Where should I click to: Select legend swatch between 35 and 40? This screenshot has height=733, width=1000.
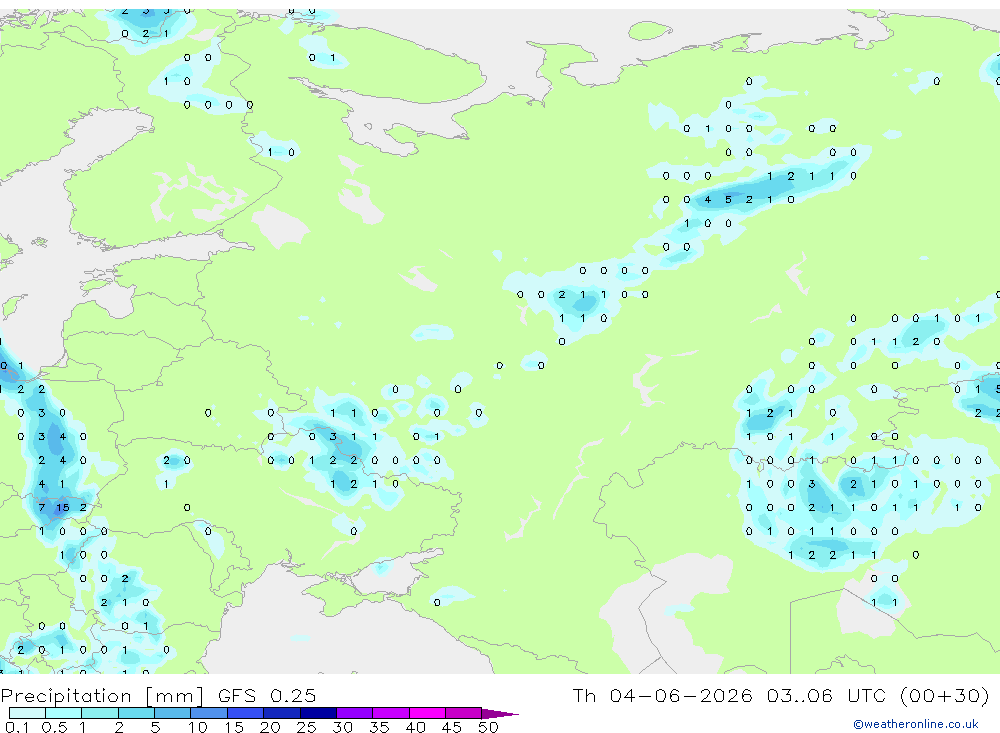(x=390, y=713)
